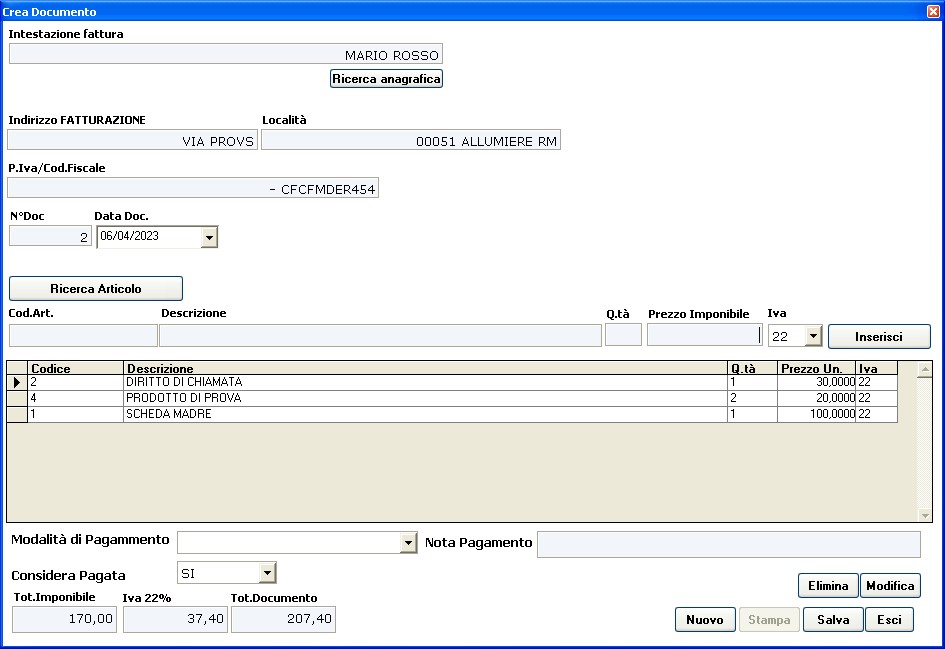Open the Ricerca Articolo search
This screenshot has height=649, width=945.
96,289
